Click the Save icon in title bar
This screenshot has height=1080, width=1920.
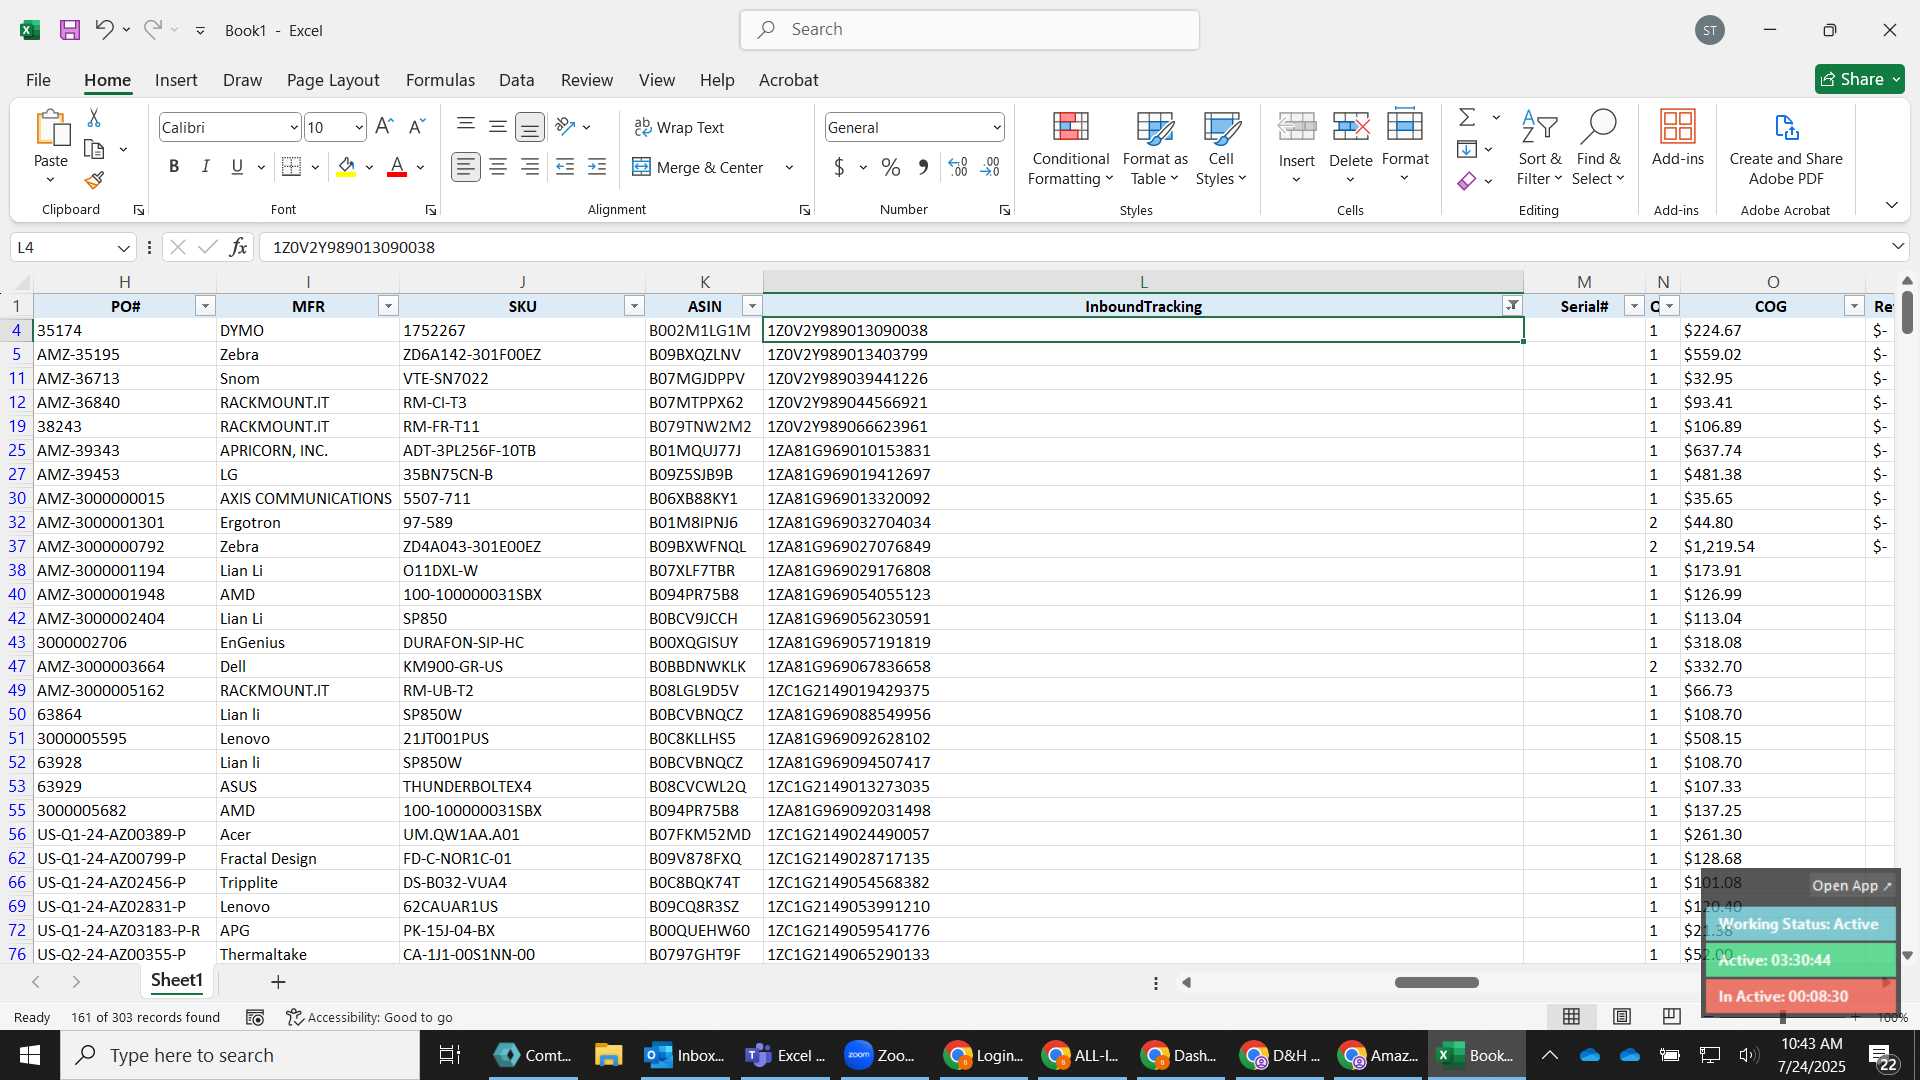[69, 30]
